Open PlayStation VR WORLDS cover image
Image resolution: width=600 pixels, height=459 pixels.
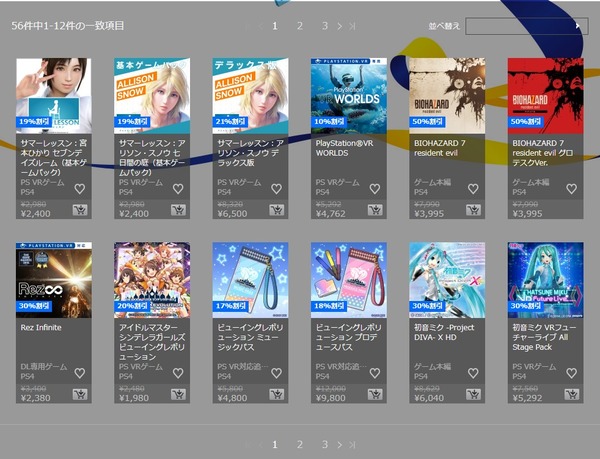tap(349, 96)
